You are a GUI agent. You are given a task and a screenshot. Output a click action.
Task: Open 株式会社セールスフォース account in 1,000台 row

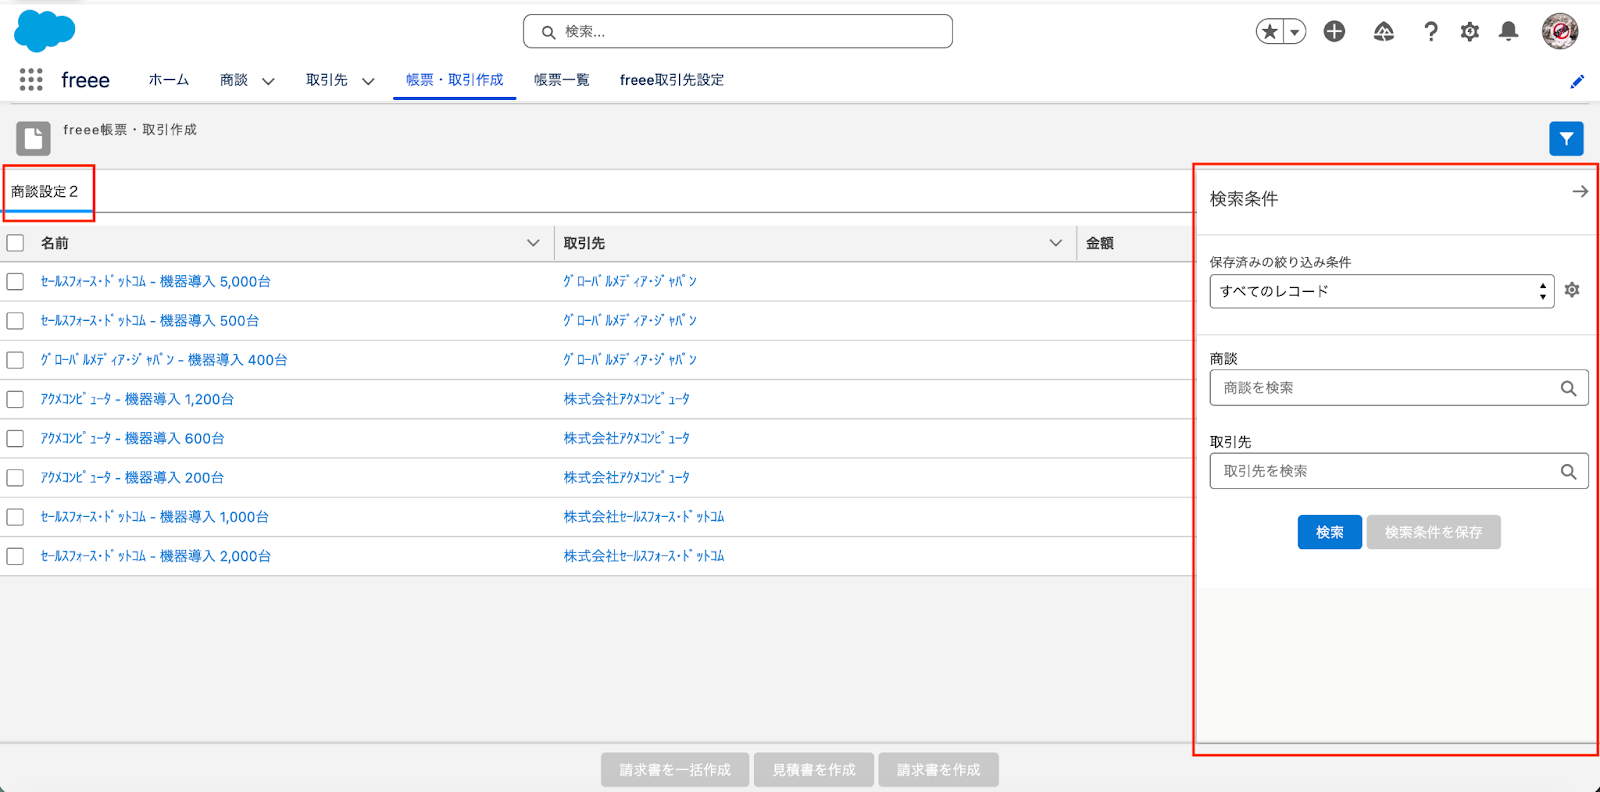[644, 517]
